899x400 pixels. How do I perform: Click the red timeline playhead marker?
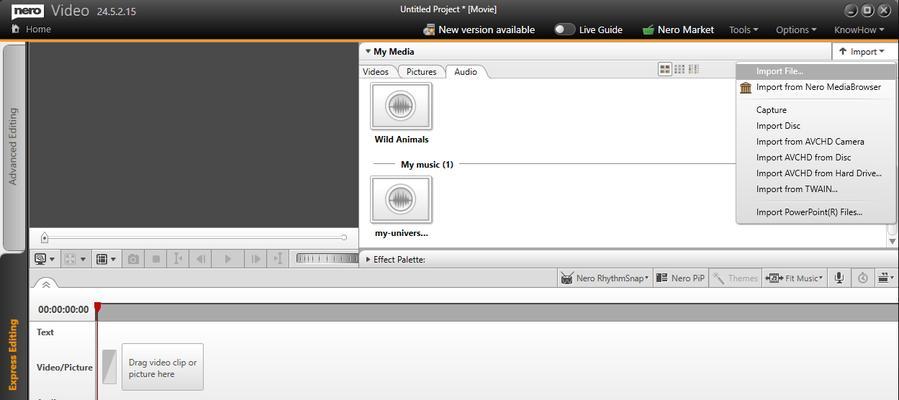pos(97,308)
